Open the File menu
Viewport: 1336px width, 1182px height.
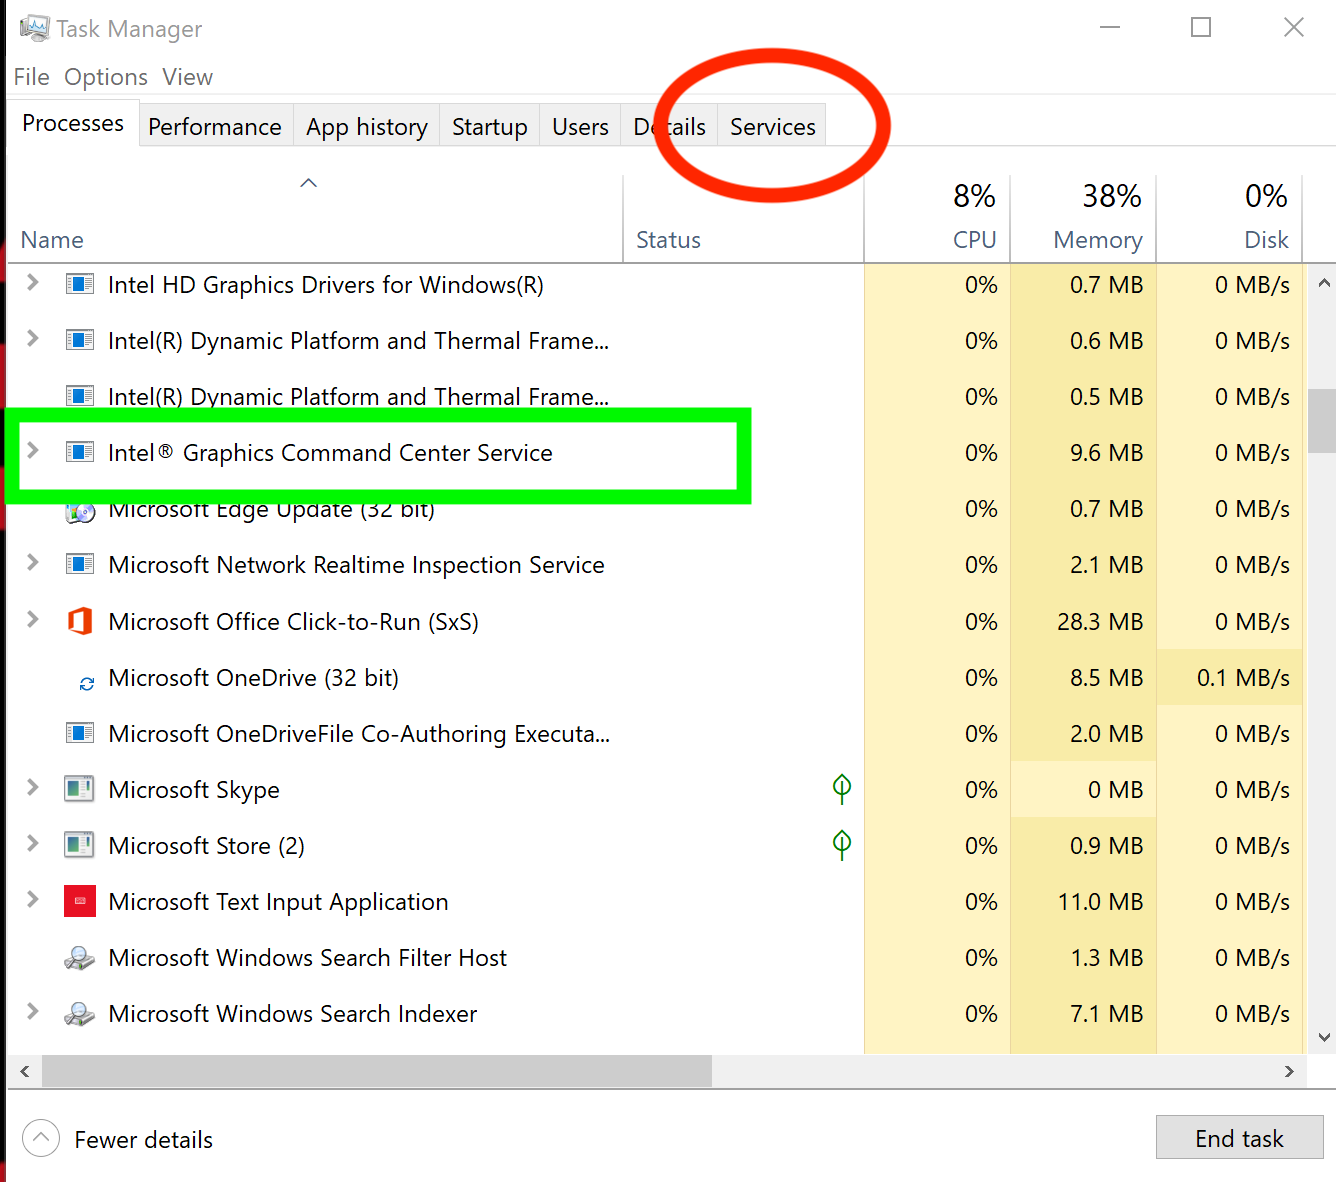(x=31, y=77)
